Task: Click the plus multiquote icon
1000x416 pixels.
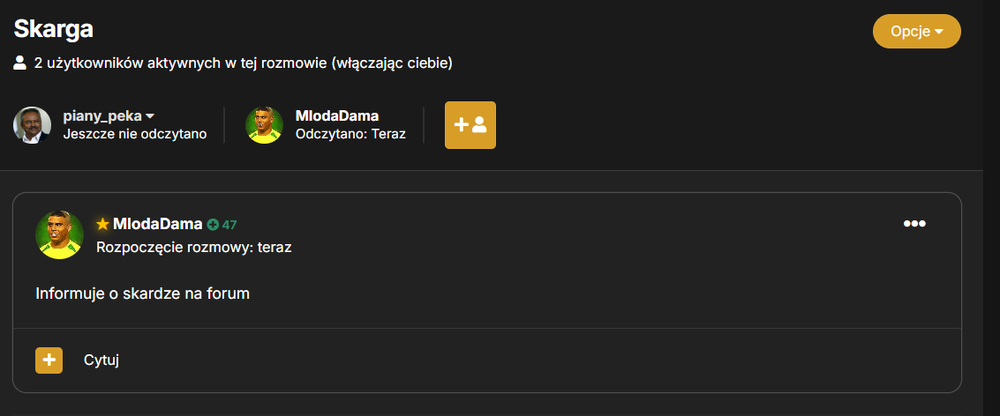Action: pos(49,360)
